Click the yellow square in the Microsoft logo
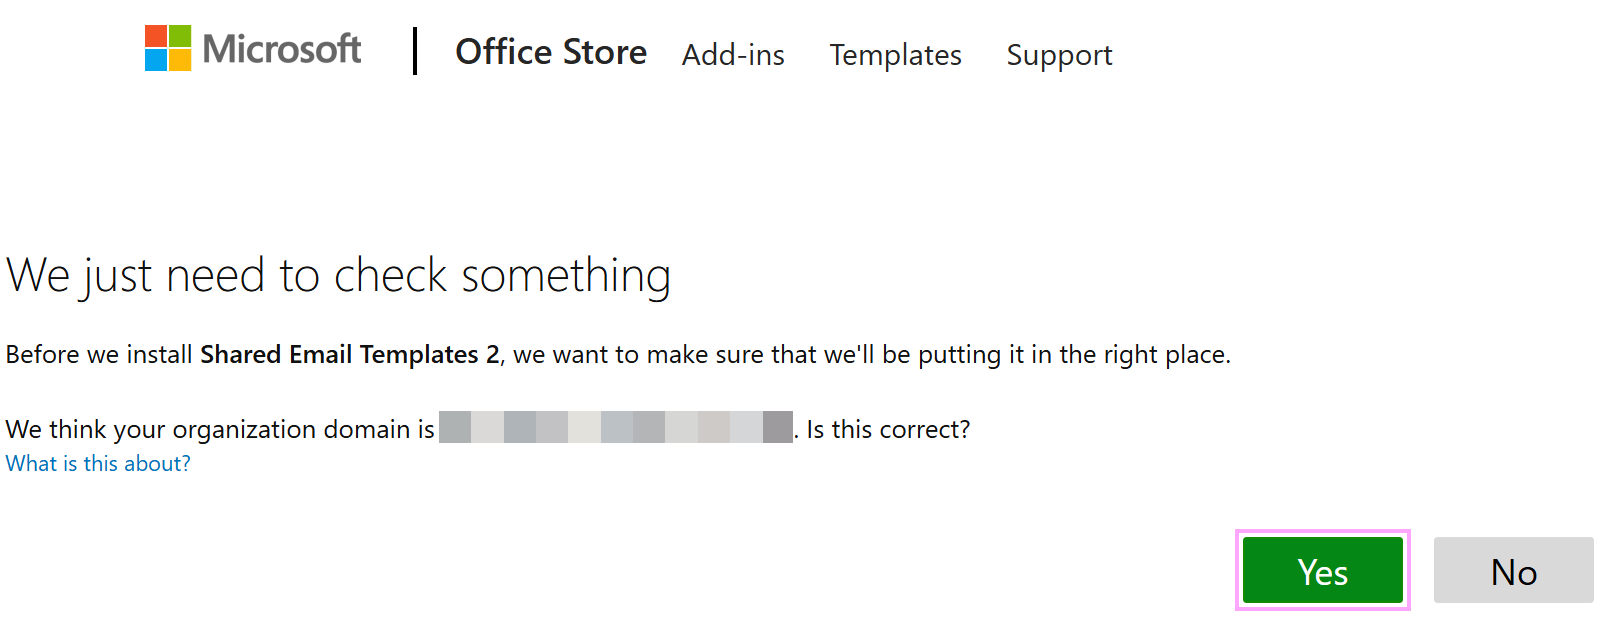 pos(180,61)
